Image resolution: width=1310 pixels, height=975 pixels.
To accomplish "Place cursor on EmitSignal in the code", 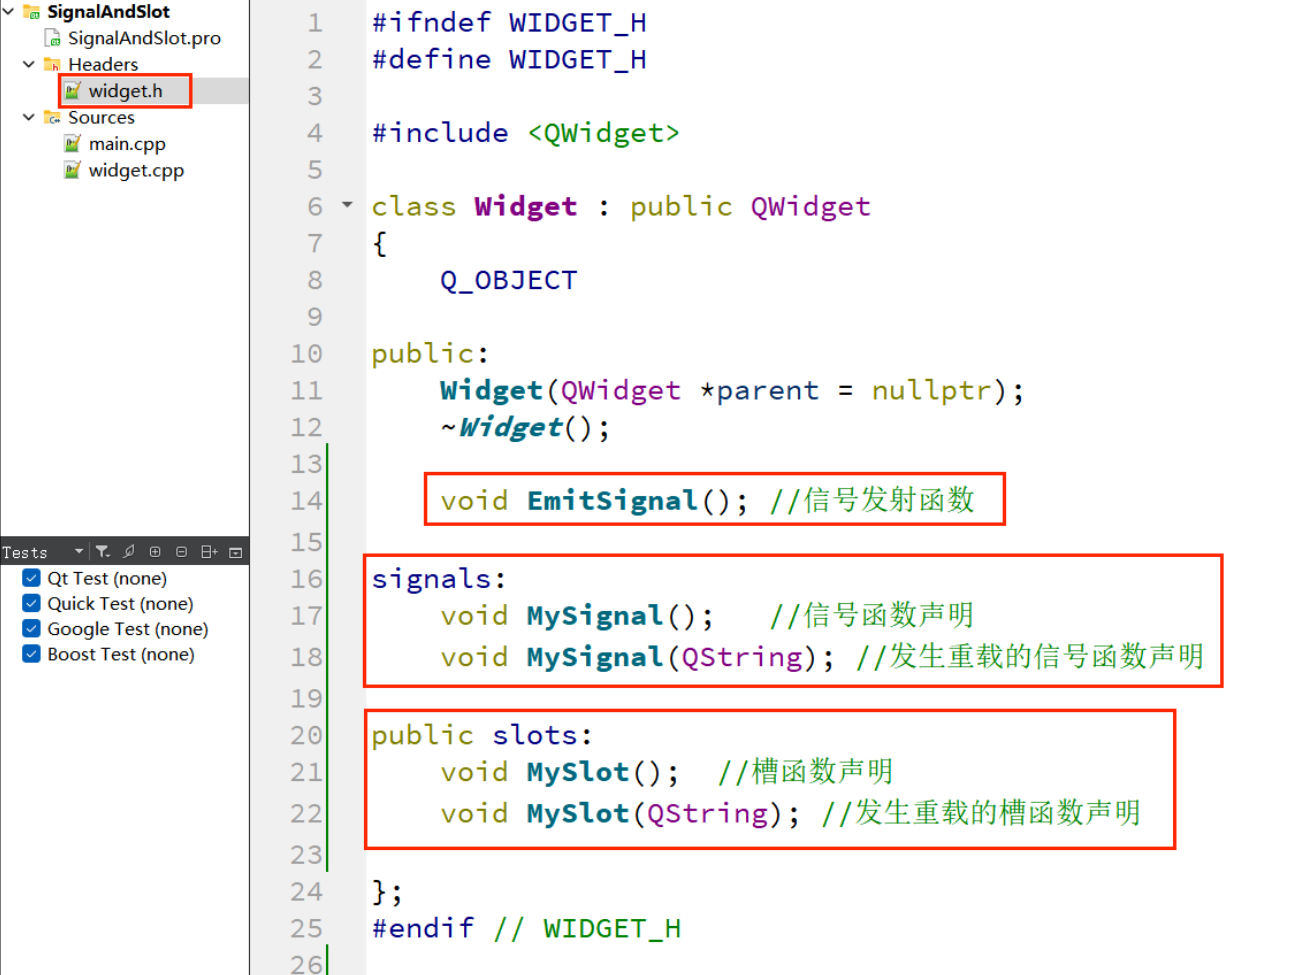I will 612,500.
